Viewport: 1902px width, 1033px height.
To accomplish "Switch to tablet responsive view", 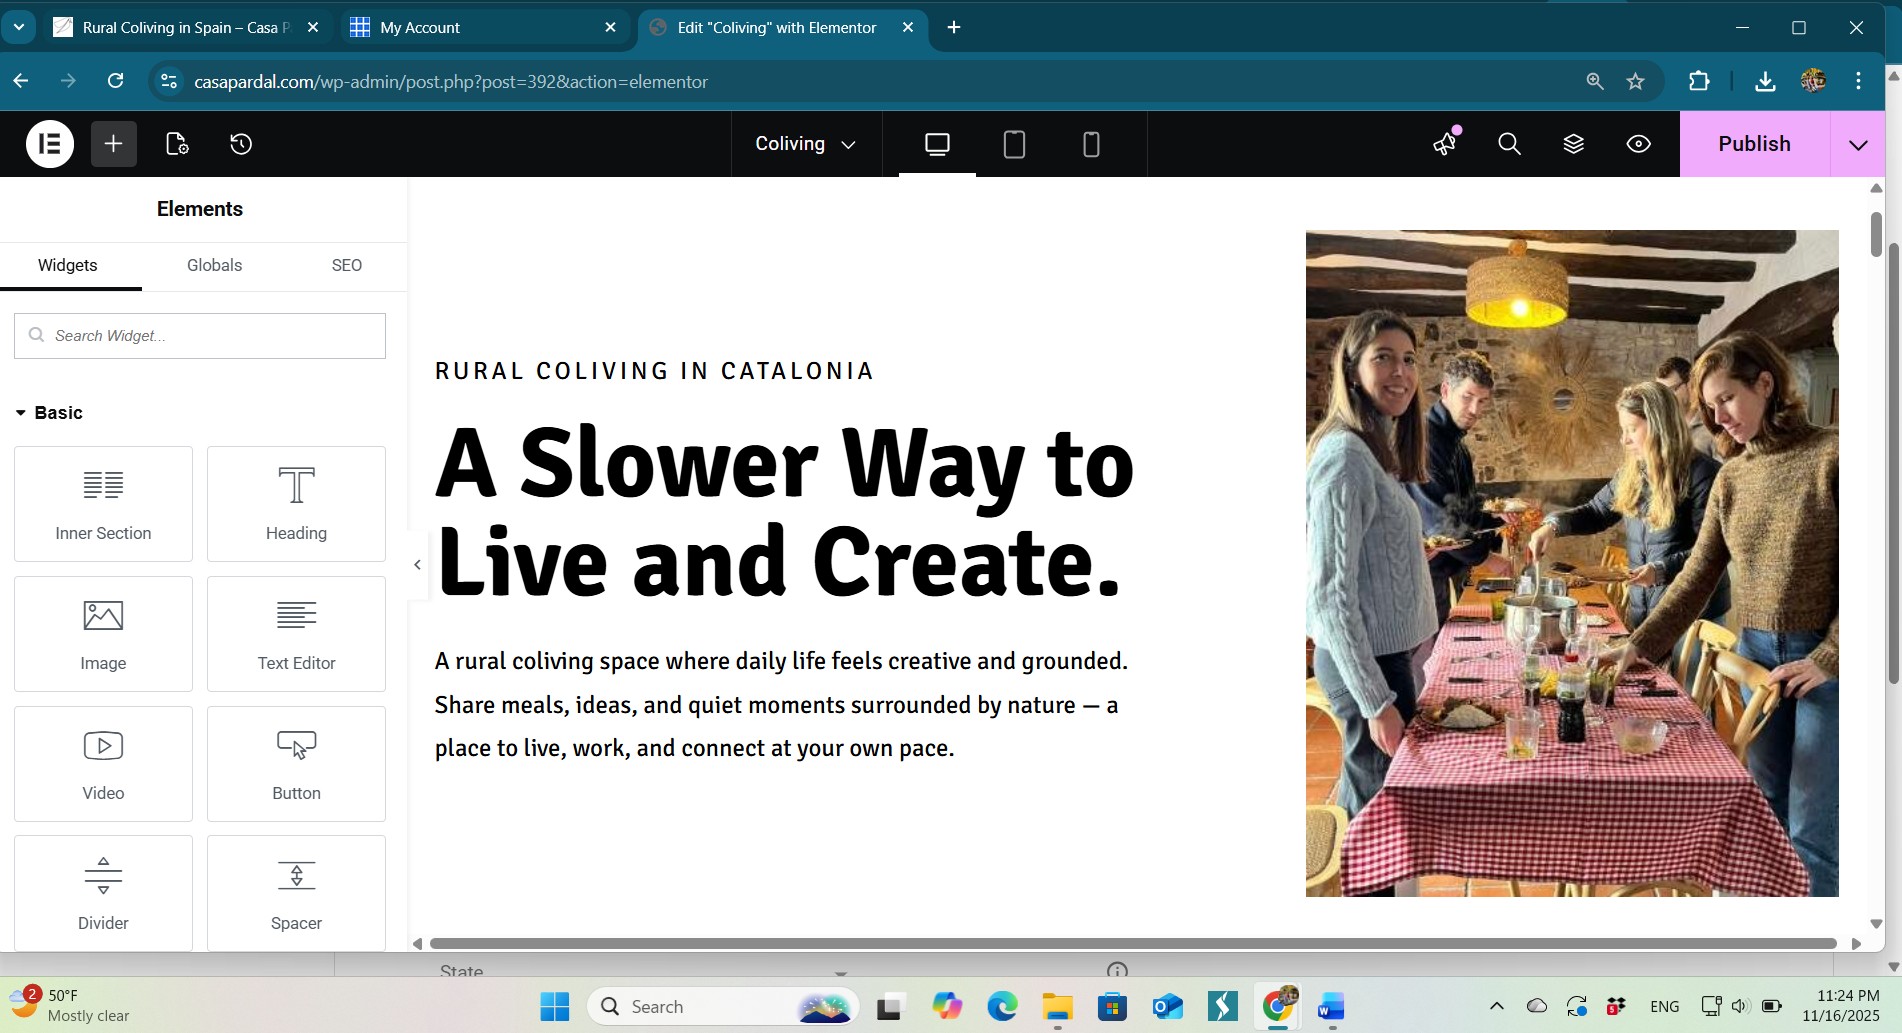I will tap(1014, 144).
